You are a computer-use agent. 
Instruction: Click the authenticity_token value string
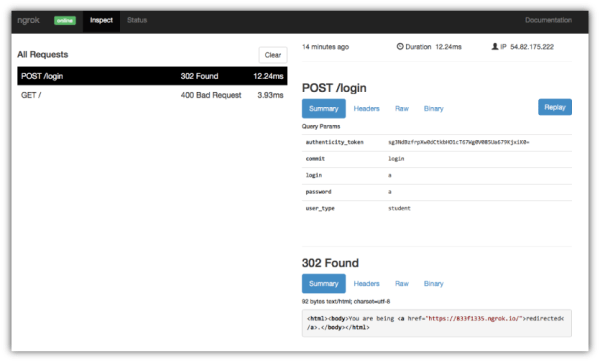[x=459, y=142]
